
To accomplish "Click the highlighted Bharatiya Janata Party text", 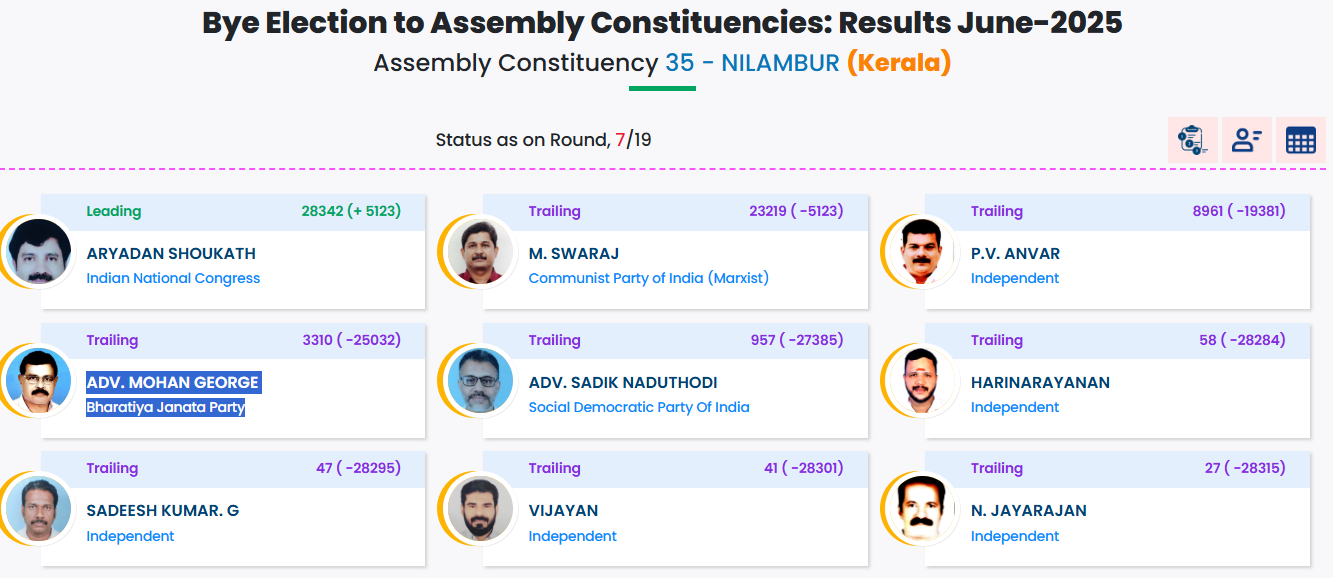I will click(x=165, y=408).
